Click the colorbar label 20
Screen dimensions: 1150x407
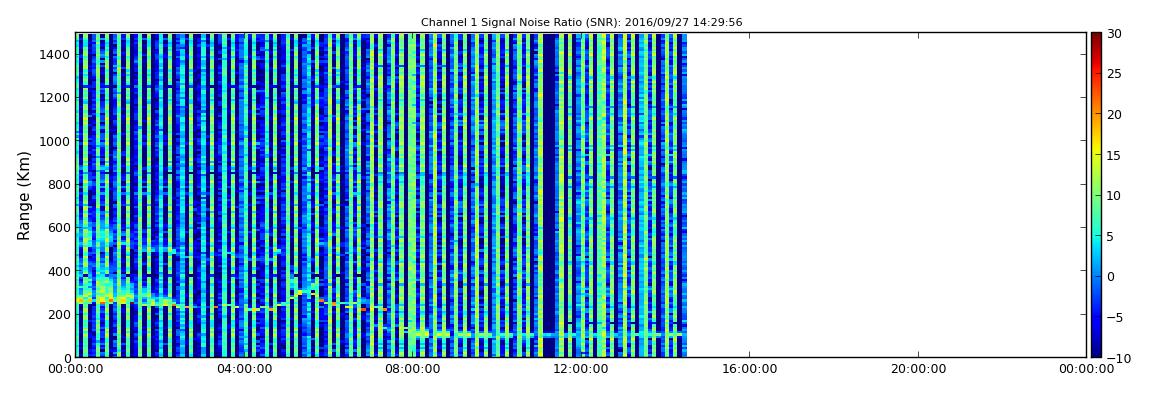click(1115, 114)
